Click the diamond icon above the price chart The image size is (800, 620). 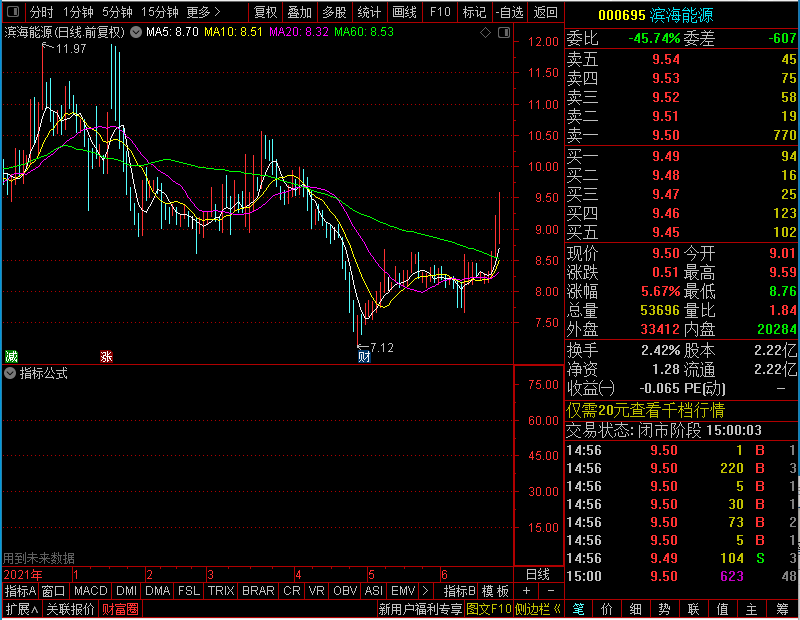pos(485,33)
